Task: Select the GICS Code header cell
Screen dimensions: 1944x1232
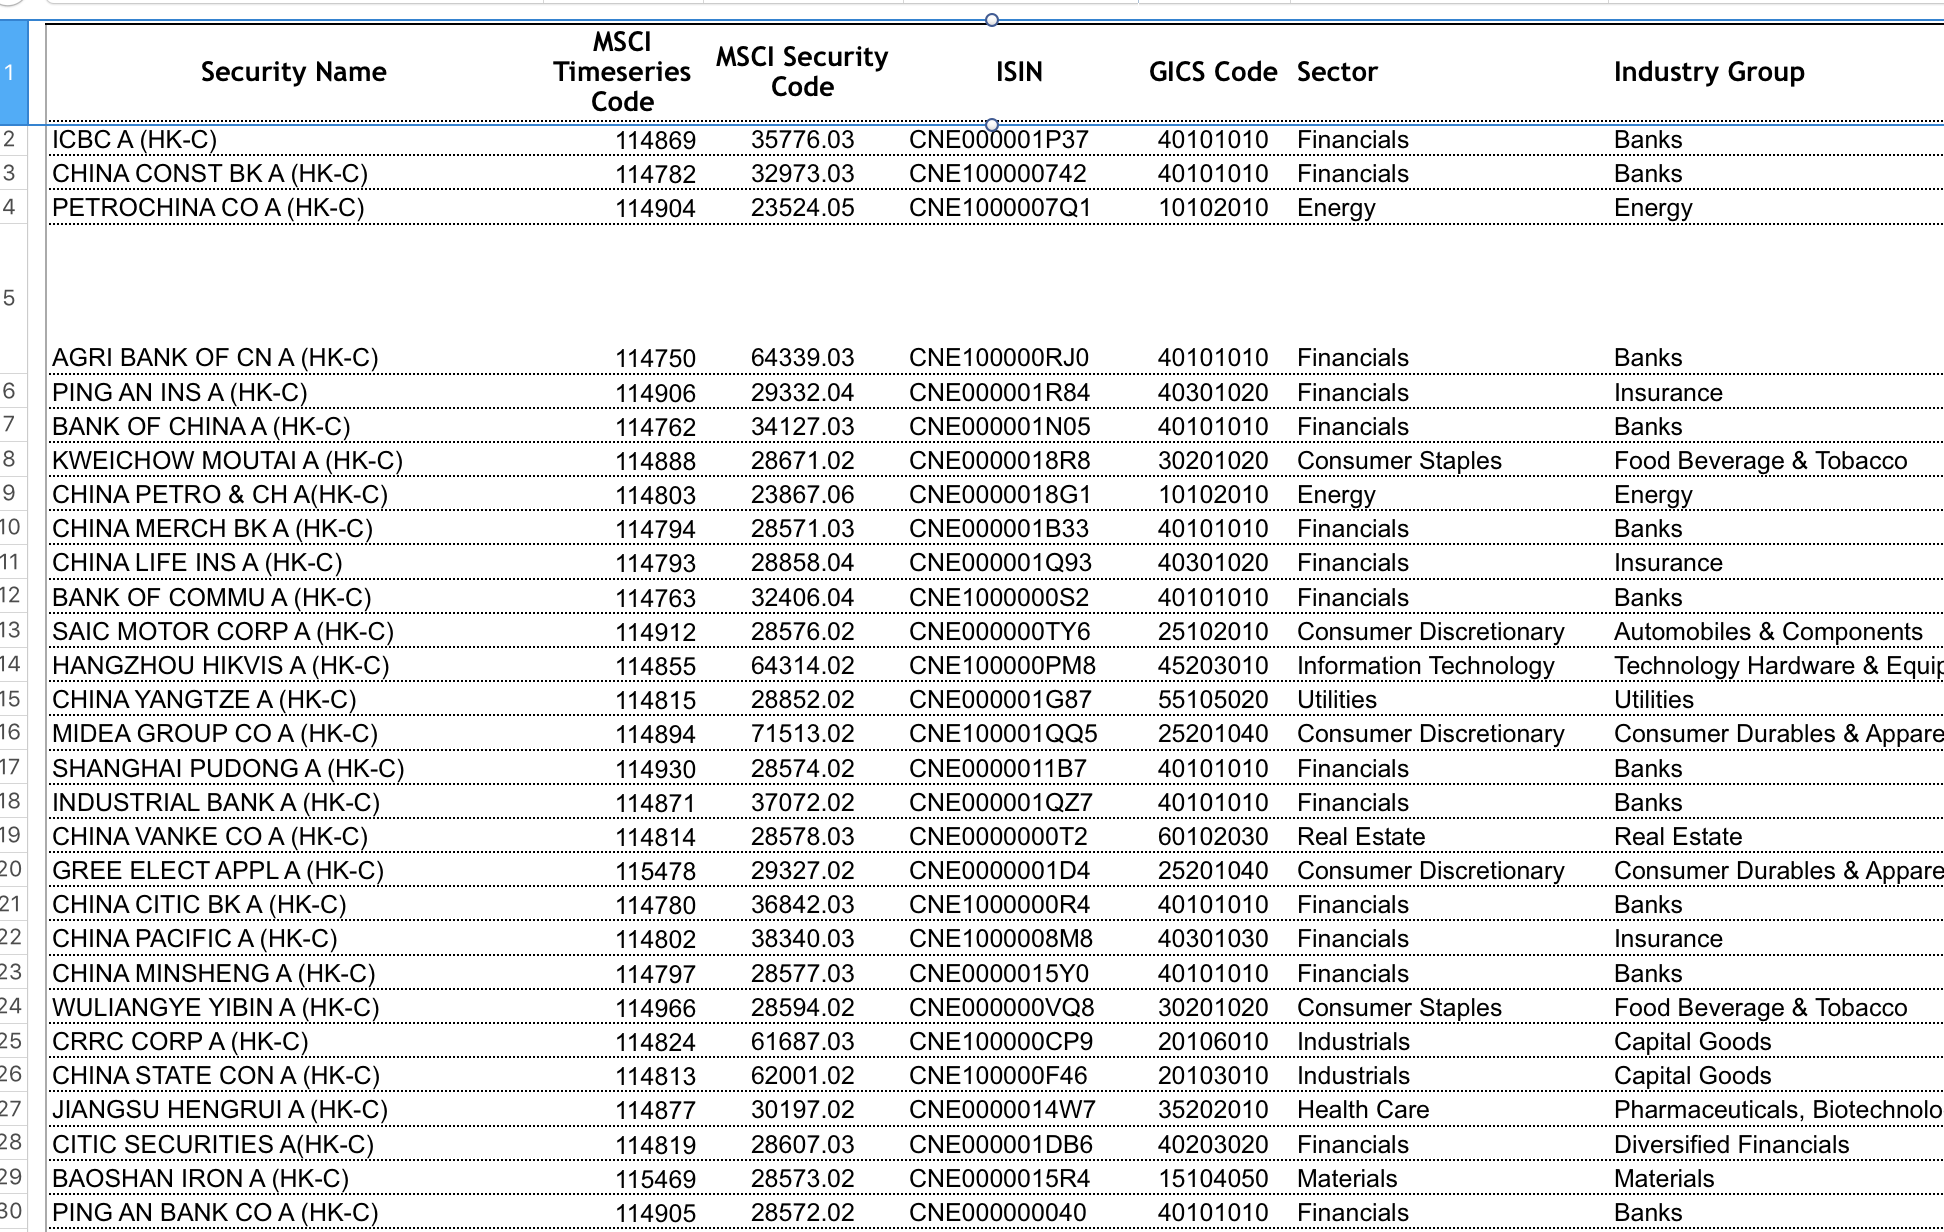Action: click(1212, 72)
